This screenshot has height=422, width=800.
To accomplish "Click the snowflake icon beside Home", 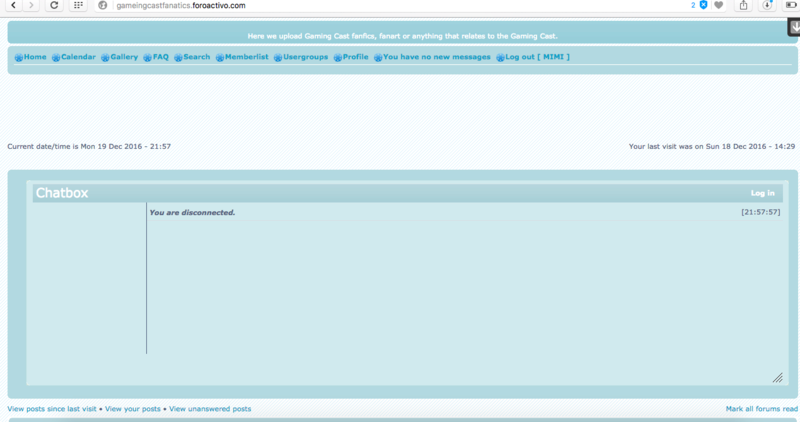I will point(19,58).
